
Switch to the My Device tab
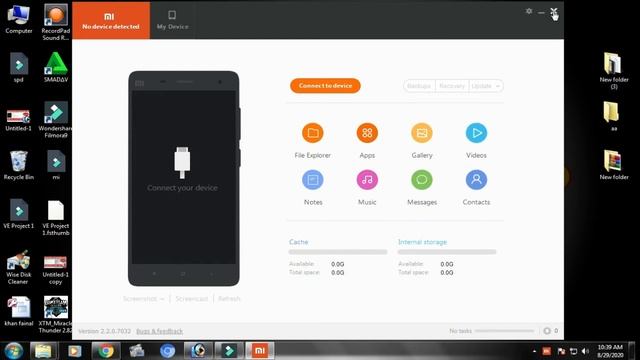coord(173,20)
